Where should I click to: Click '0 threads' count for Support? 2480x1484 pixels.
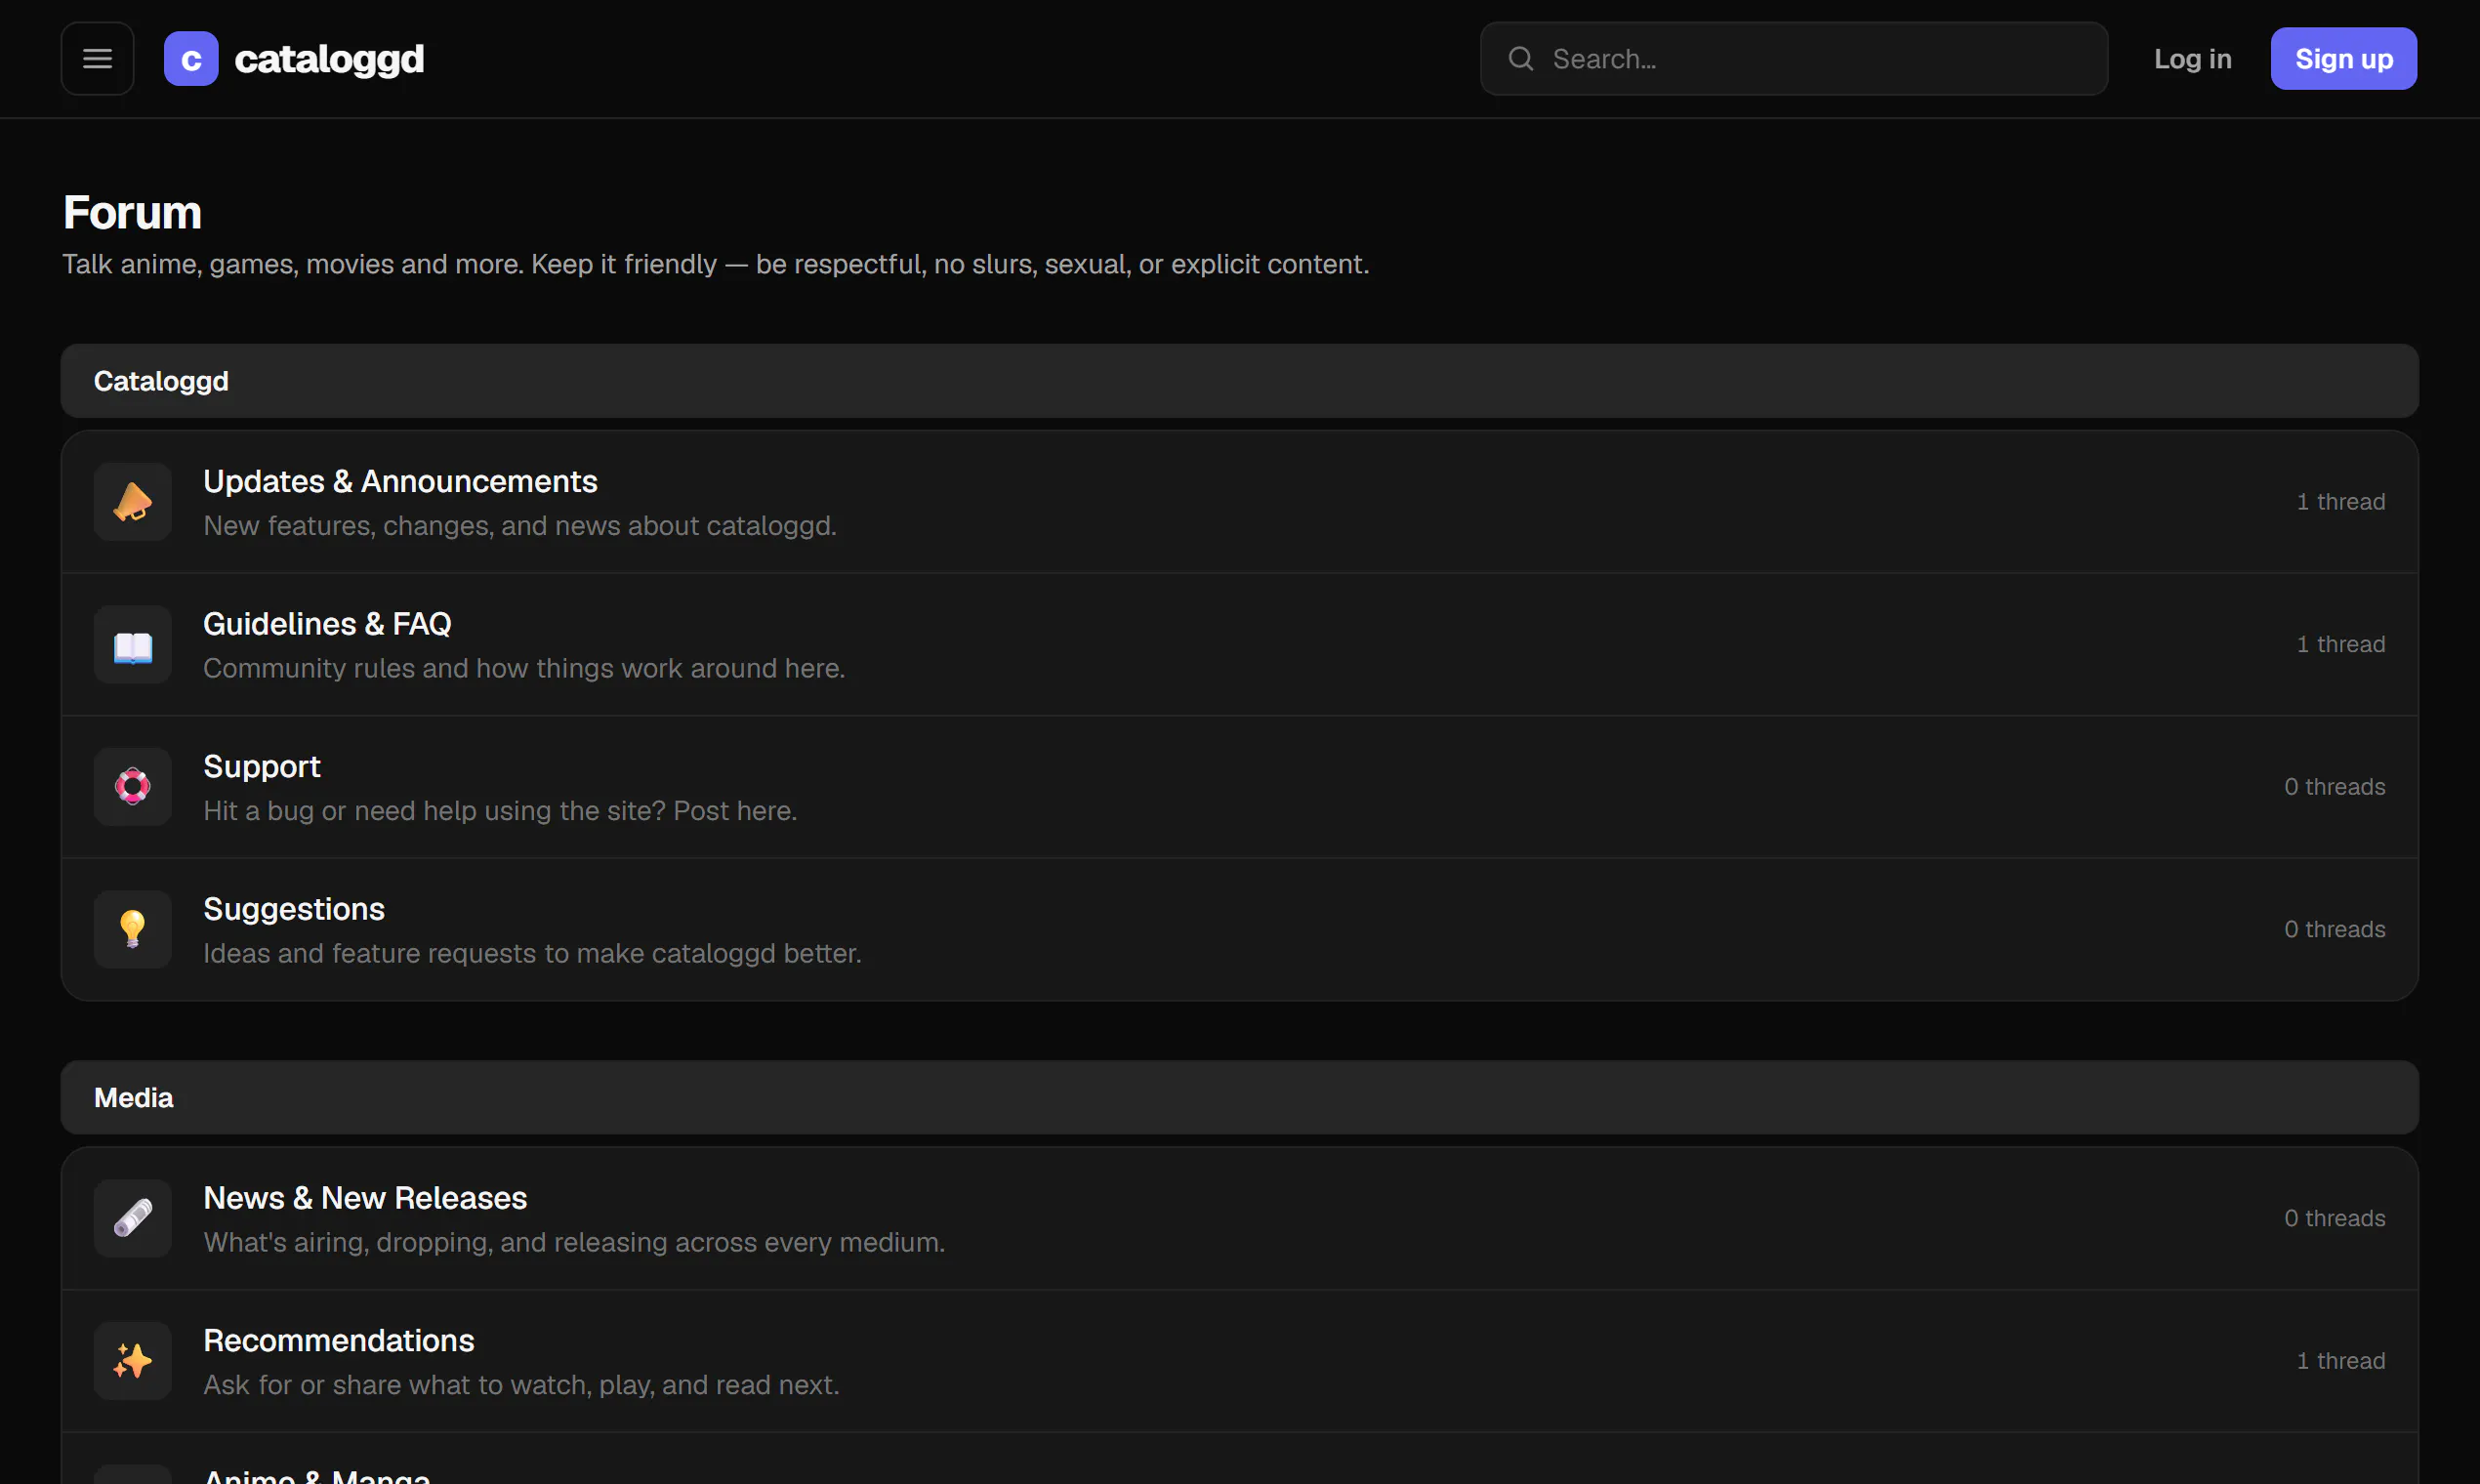[2334, 787]
